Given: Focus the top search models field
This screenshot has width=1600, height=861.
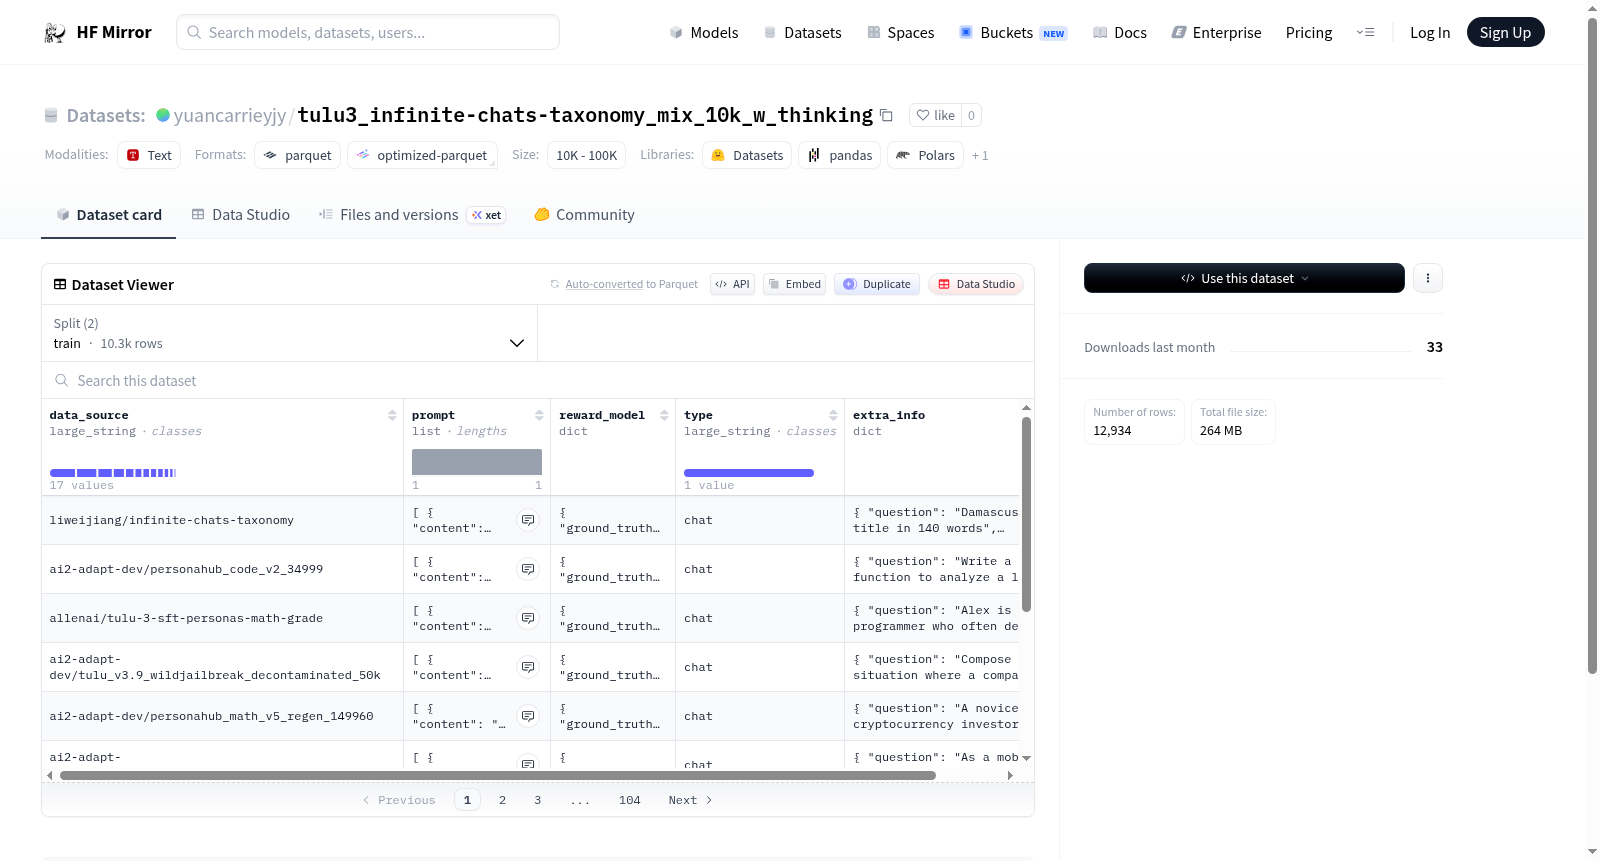Looking at the screenshot, I should (368, 32).
